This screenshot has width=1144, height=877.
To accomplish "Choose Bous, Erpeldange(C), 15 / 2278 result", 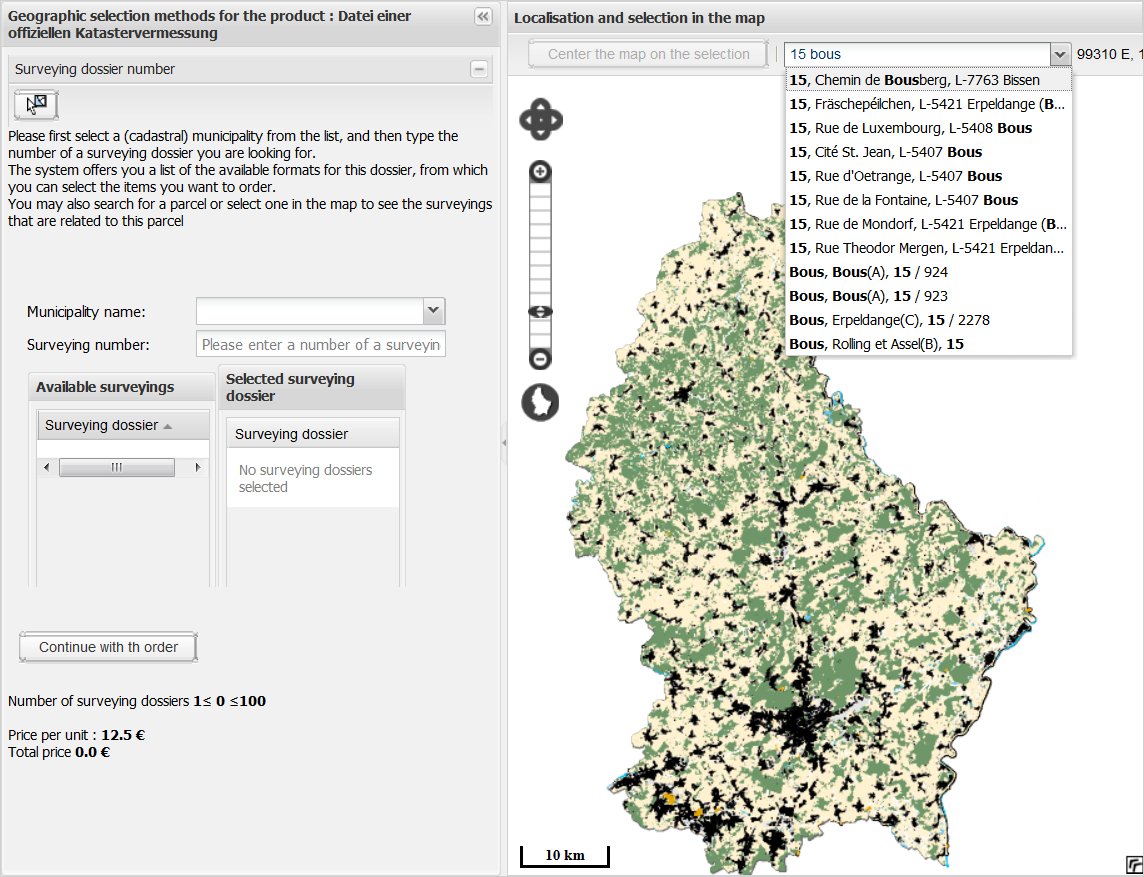I will [889, 320].
